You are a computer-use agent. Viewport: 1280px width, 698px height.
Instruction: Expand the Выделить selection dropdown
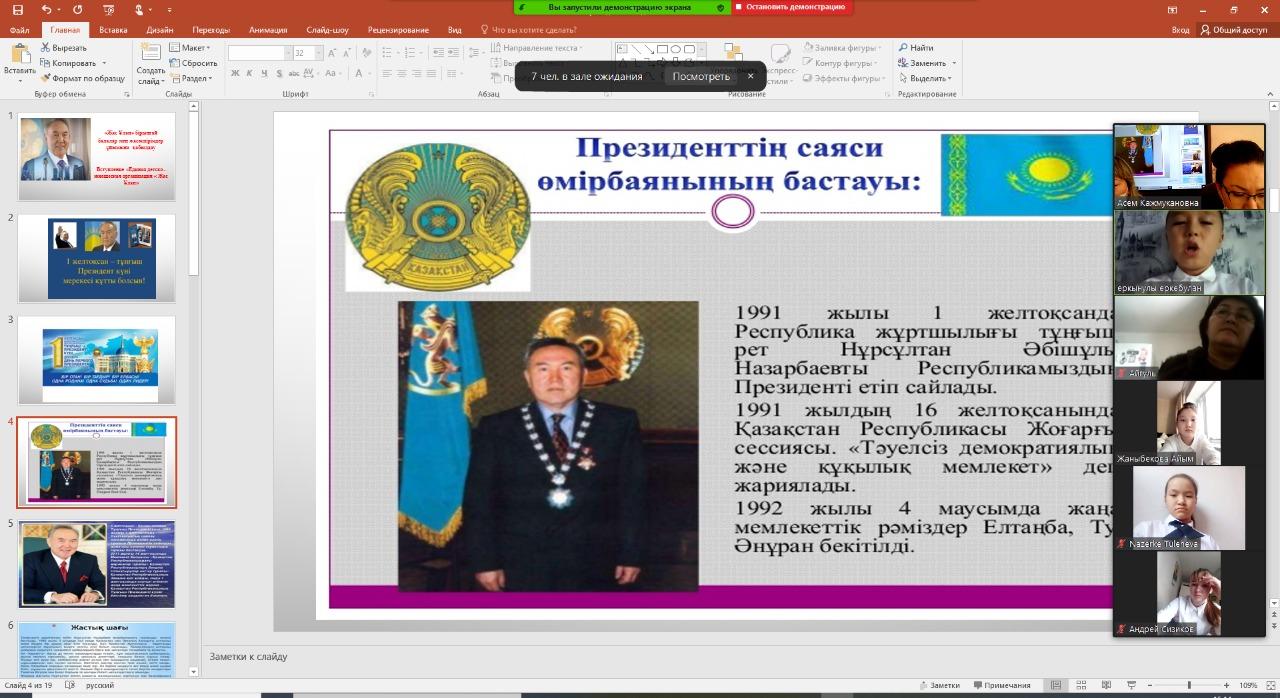pyautogui.click(x=926, y=78)
